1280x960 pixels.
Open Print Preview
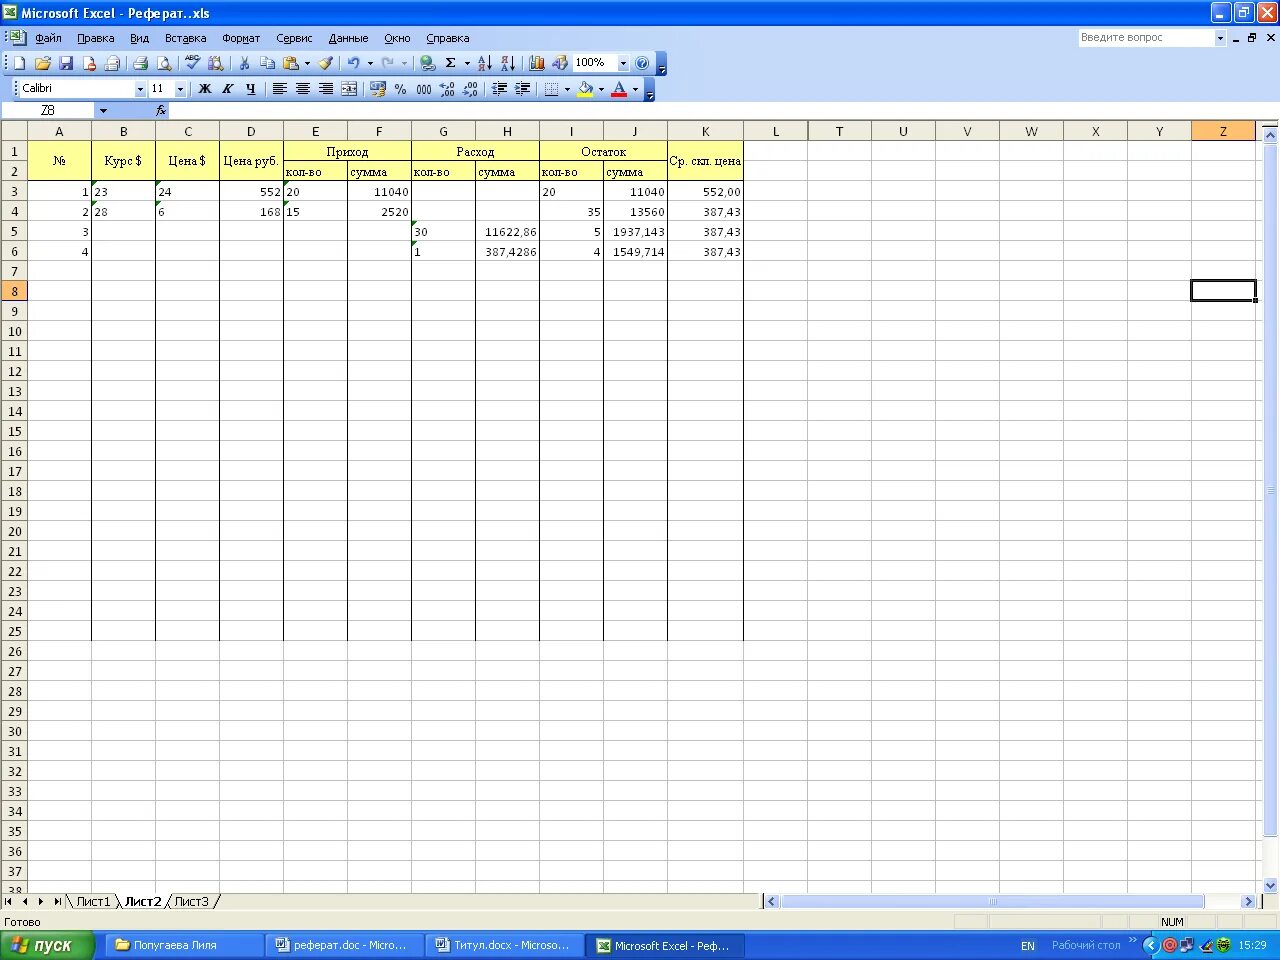point(164,63)
